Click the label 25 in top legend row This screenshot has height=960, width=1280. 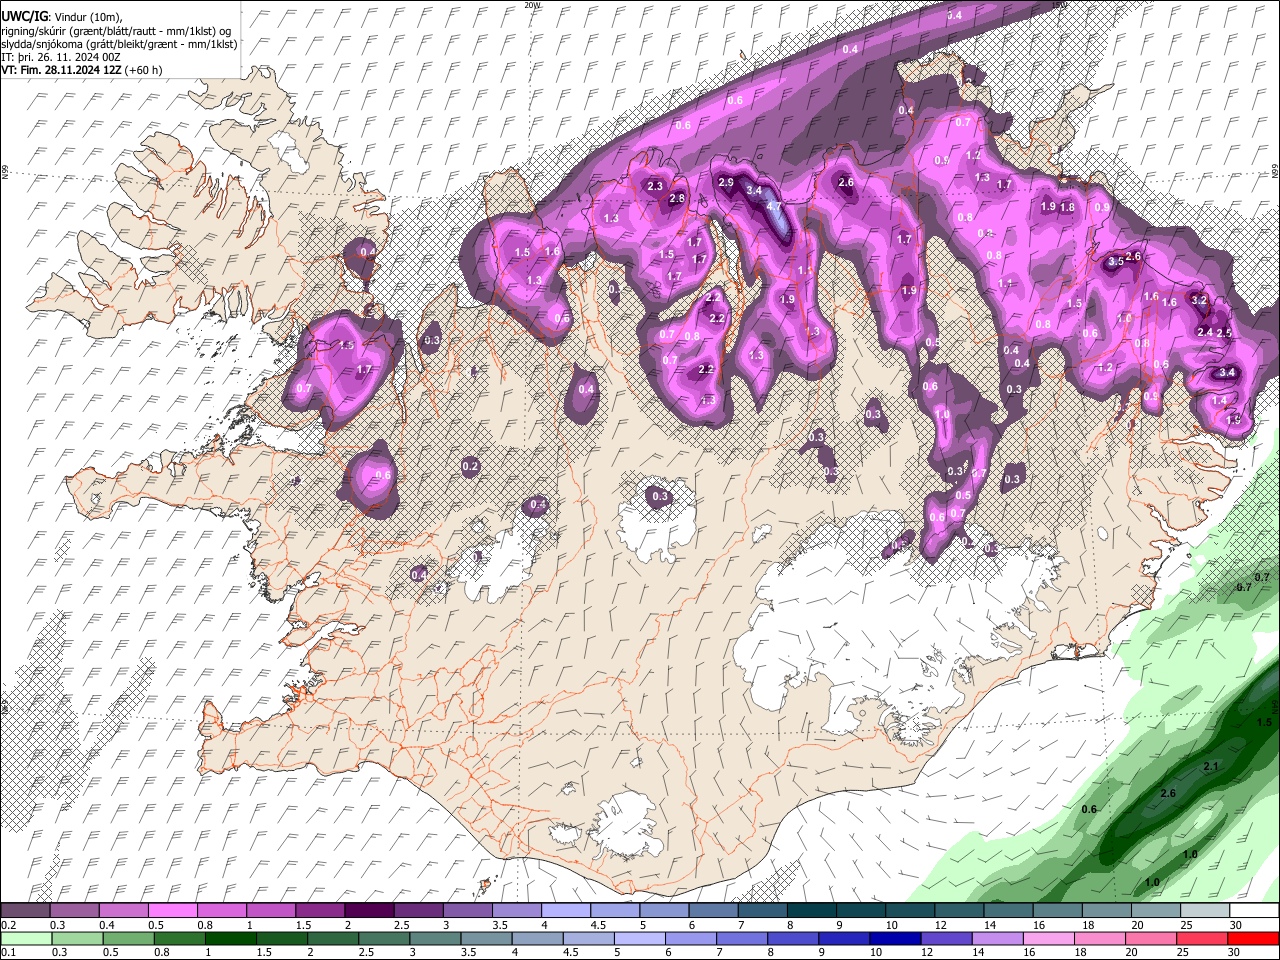[1186, 925]
